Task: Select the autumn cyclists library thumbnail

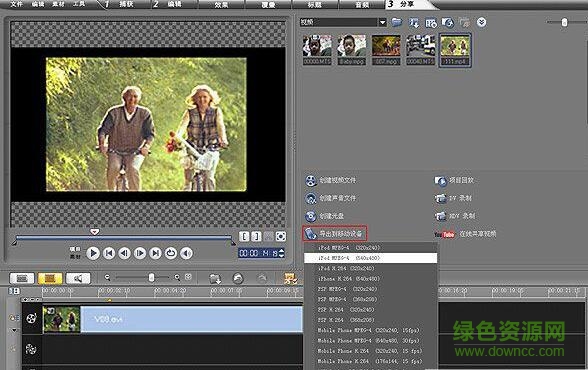Action: click(x=386, y=50)
